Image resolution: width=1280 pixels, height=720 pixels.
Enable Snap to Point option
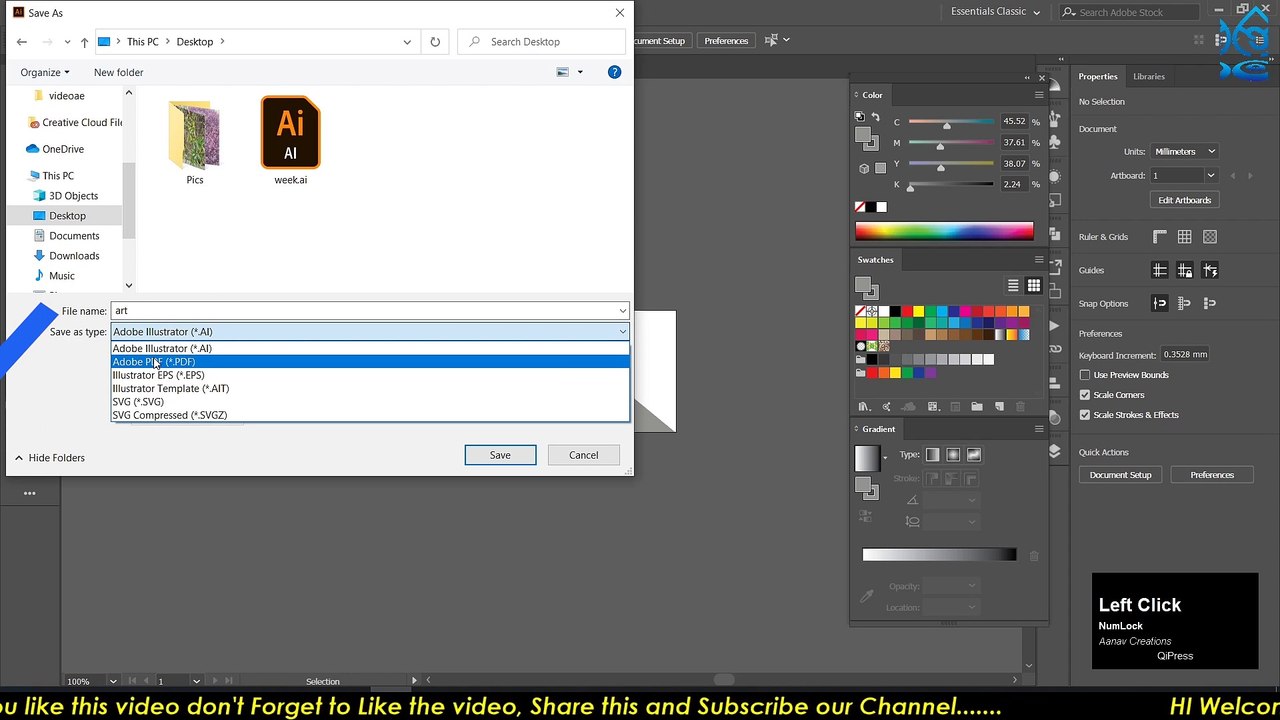tap(1160, 303)
